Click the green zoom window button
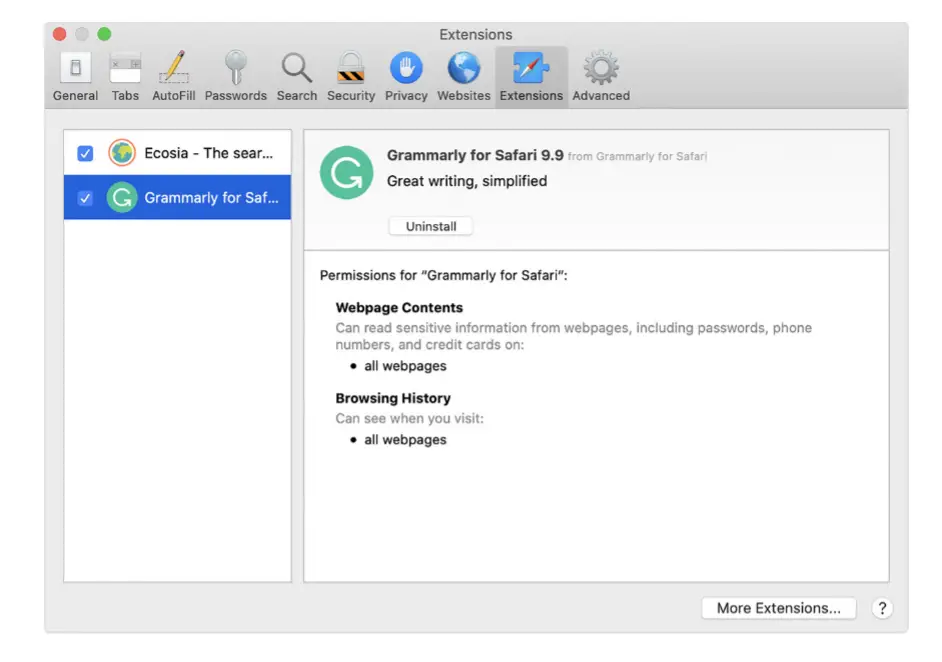942x662 pixels. click(105, 34)
